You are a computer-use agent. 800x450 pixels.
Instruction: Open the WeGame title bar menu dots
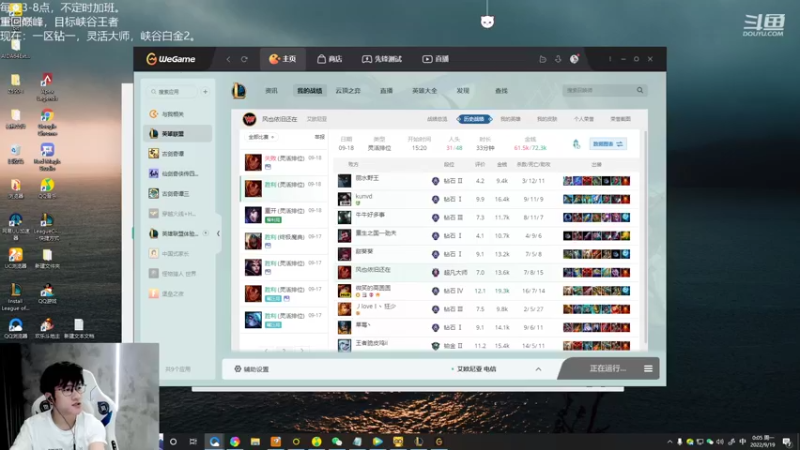coord(610,59)
